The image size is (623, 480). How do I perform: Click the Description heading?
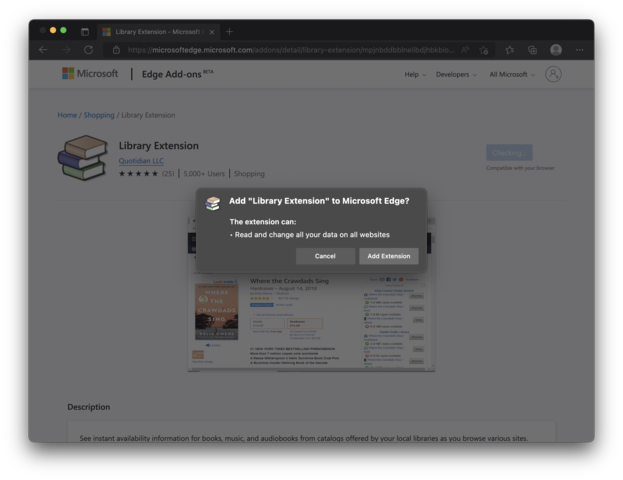pyautogui.click(x=89, y=407)
